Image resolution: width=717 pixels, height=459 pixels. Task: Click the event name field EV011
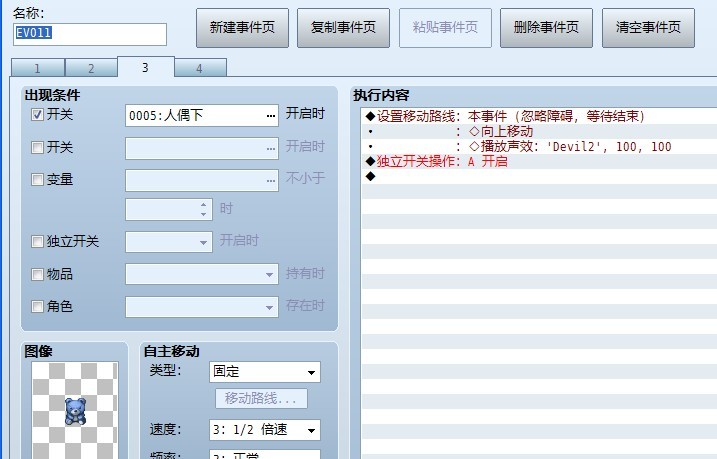(90, 34)
